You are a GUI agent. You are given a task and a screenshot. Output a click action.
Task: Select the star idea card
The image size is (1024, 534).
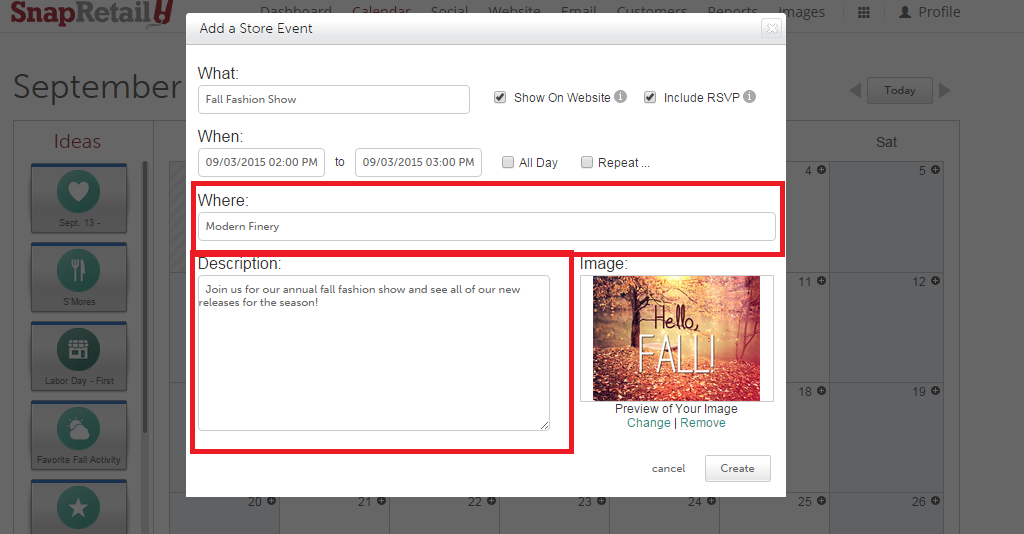[x=79, y=507]
